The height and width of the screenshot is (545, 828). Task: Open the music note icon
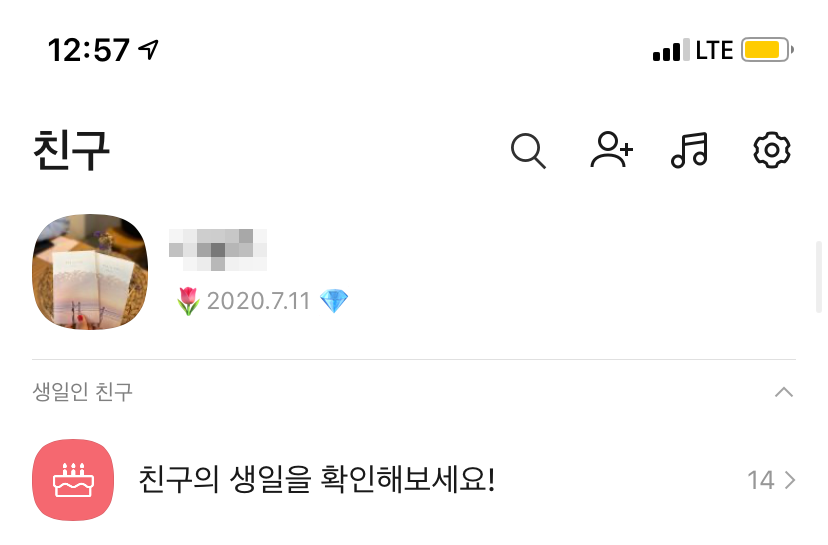(689, 150)
